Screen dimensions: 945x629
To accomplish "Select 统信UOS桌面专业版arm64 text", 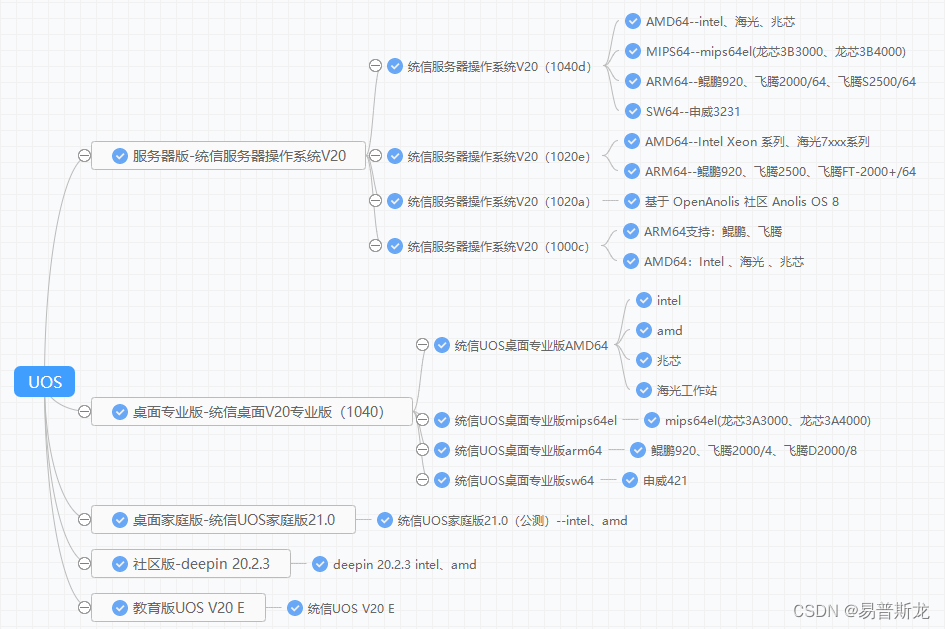I will (528, 450).
